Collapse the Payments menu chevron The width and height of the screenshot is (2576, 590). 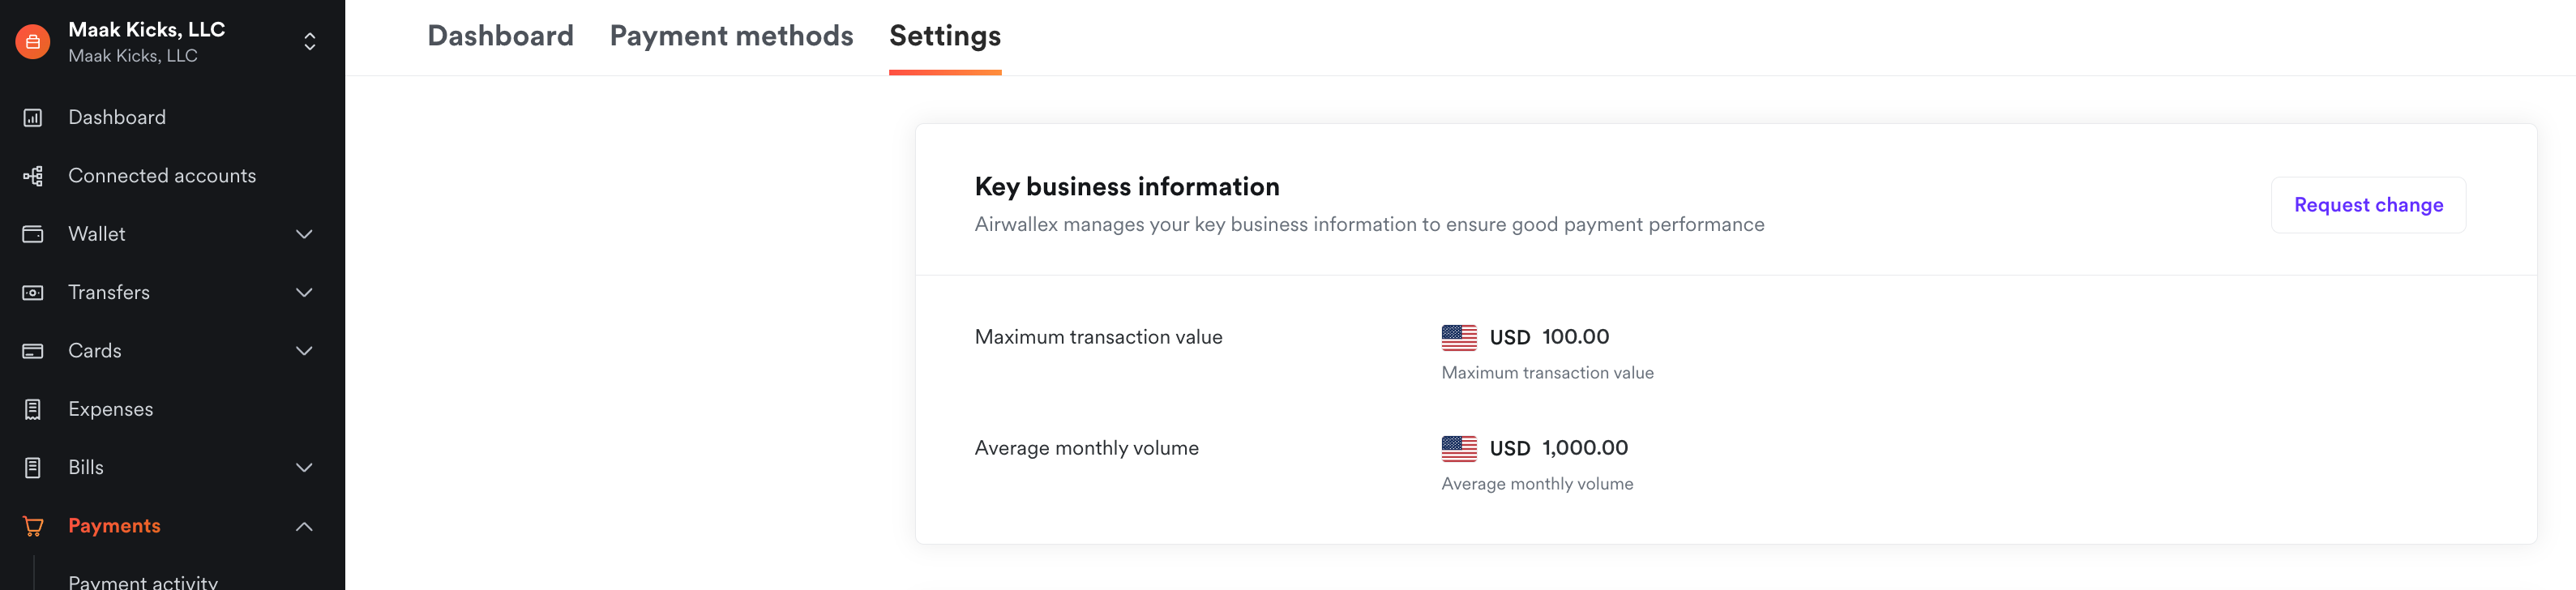tap(304, 527)
